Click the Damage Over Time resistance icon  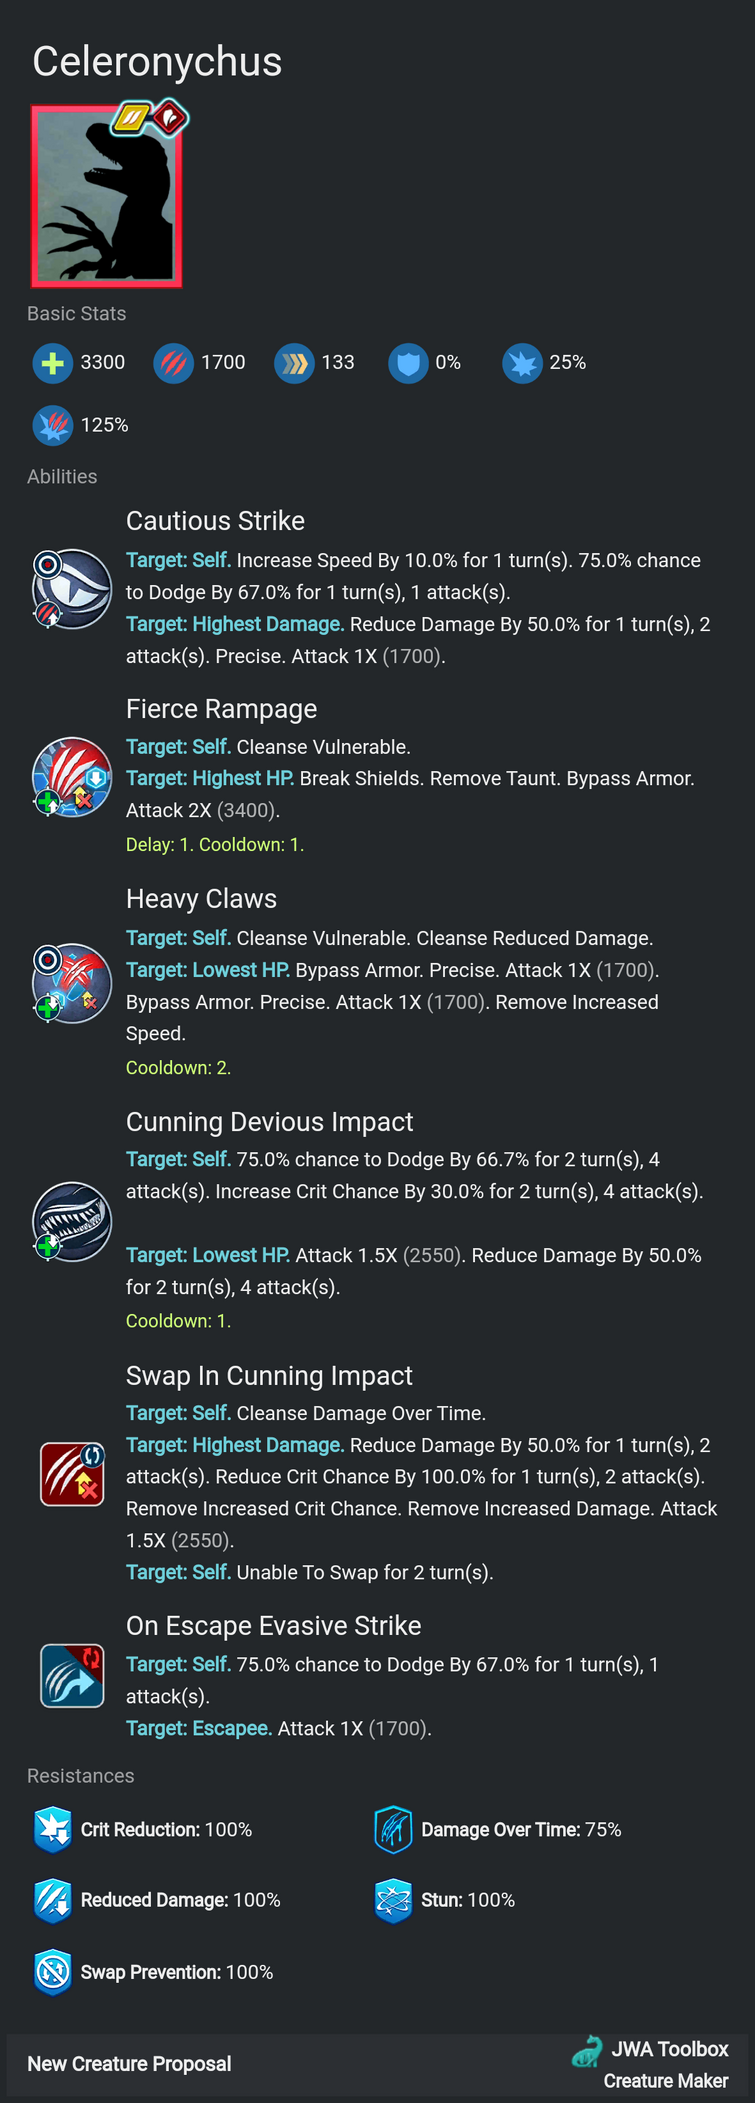[x=393, y=1830]
